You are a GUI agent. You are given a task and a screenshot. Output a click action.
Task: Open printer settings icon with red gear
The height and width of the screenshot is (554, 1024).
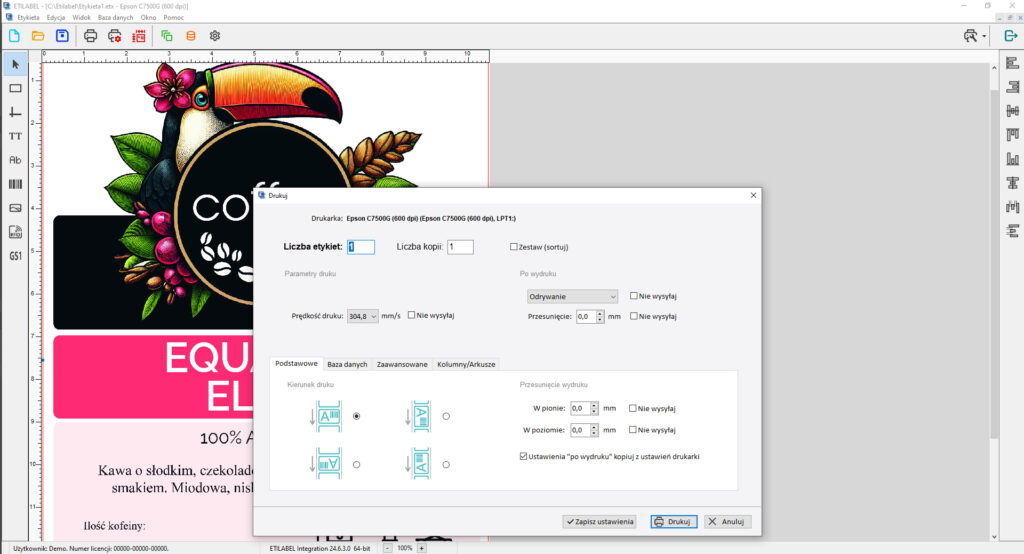[114, 36]
